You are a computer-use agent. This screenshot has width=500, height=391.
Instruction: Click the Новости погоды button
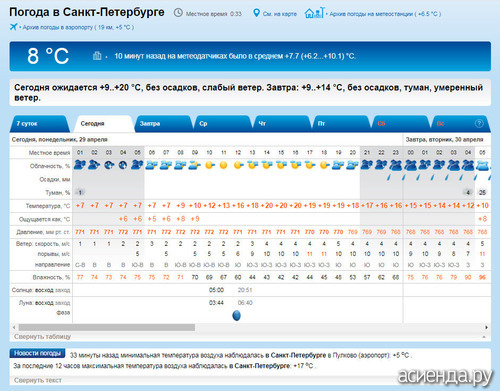pos(37,353)
